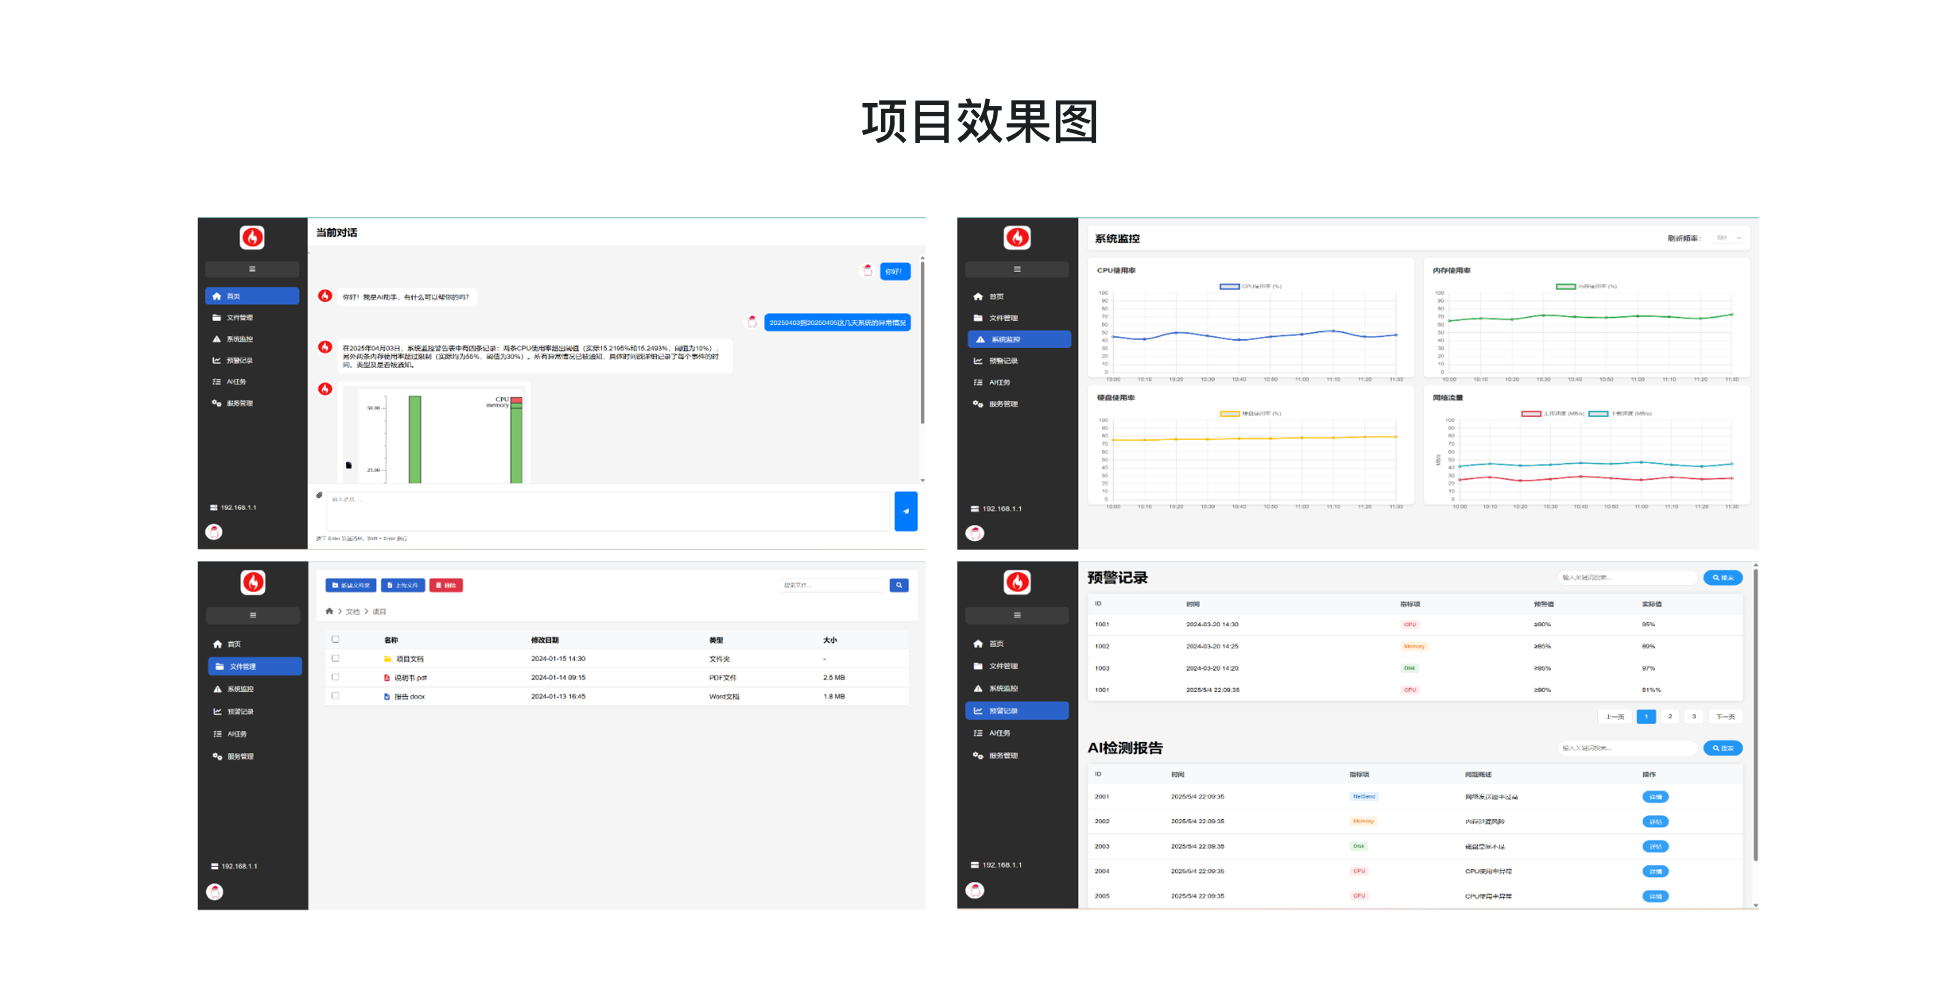Open 文件管理 in chat screen sidebar
Screen dimensions: 1960x1000
point(252,318)
